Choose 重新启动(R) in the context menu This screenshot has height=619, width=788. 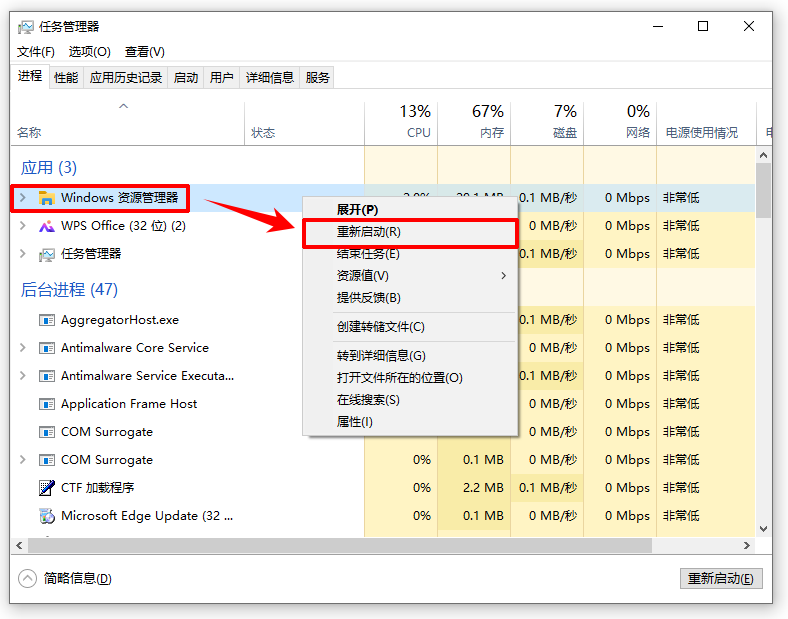[410, 232]
